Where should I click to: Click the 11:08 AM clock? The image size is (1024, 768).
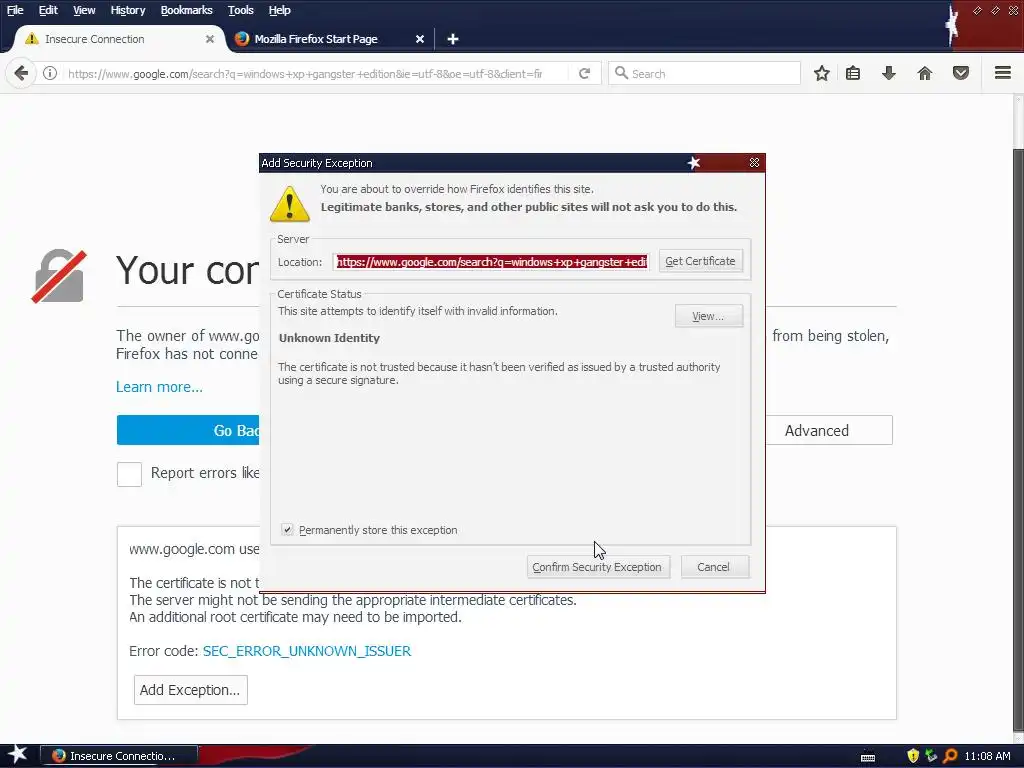pos(987,756)
